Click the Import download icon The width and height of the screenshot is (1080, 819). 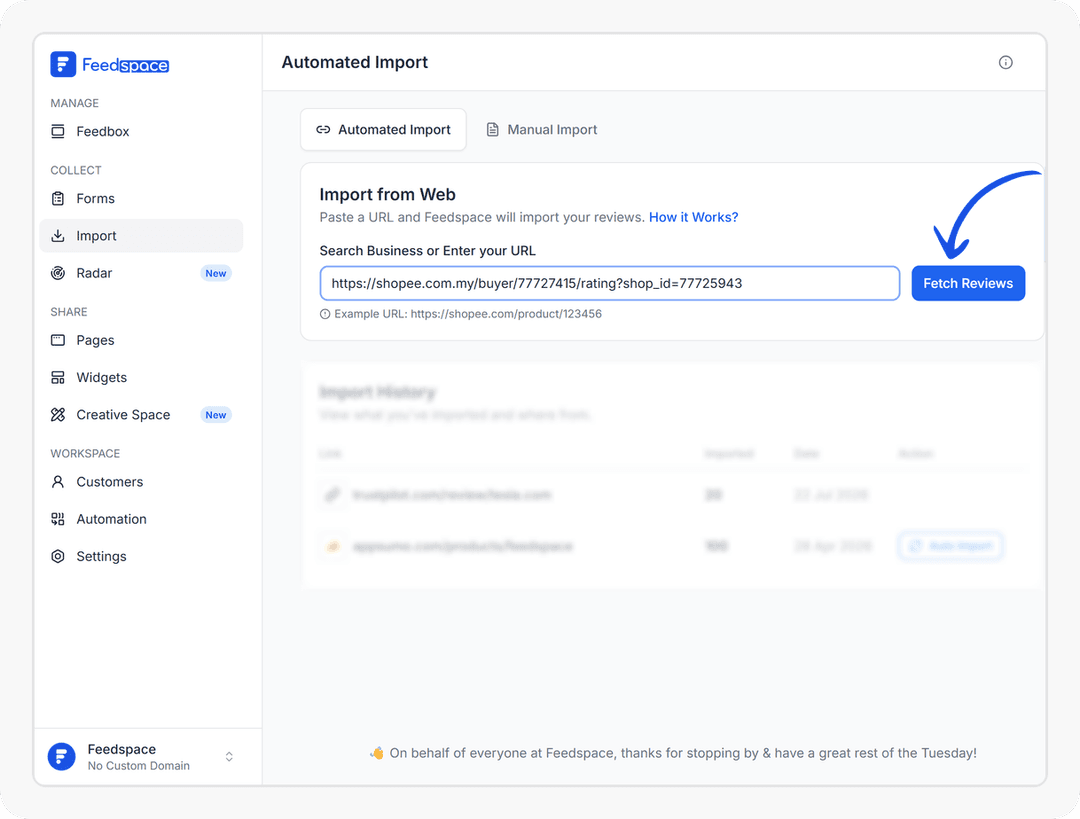[x=58, y=236]
